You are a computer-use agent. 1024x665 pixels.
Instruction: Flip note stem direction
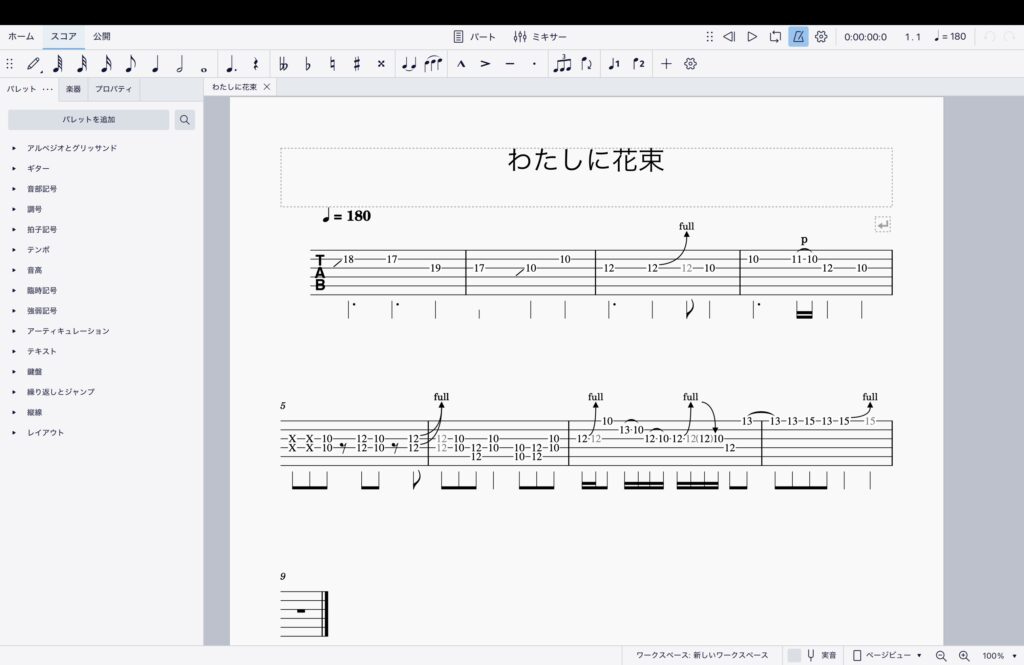coord(586,64)
